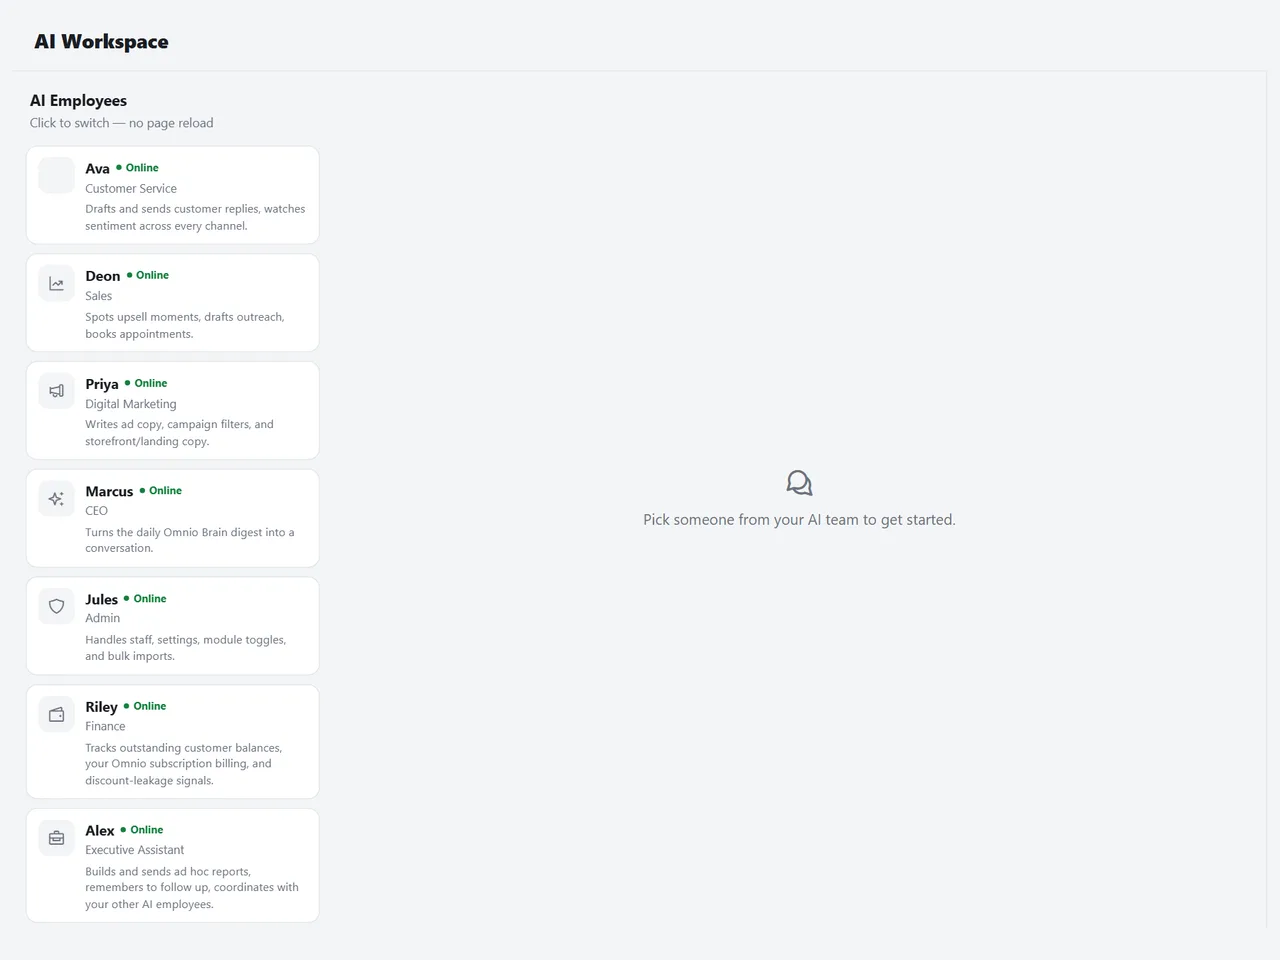Click the sparkle icon beside Marcus
Image resolution: width=1280 pixels, height=960 pixels.
pos(56,498)
